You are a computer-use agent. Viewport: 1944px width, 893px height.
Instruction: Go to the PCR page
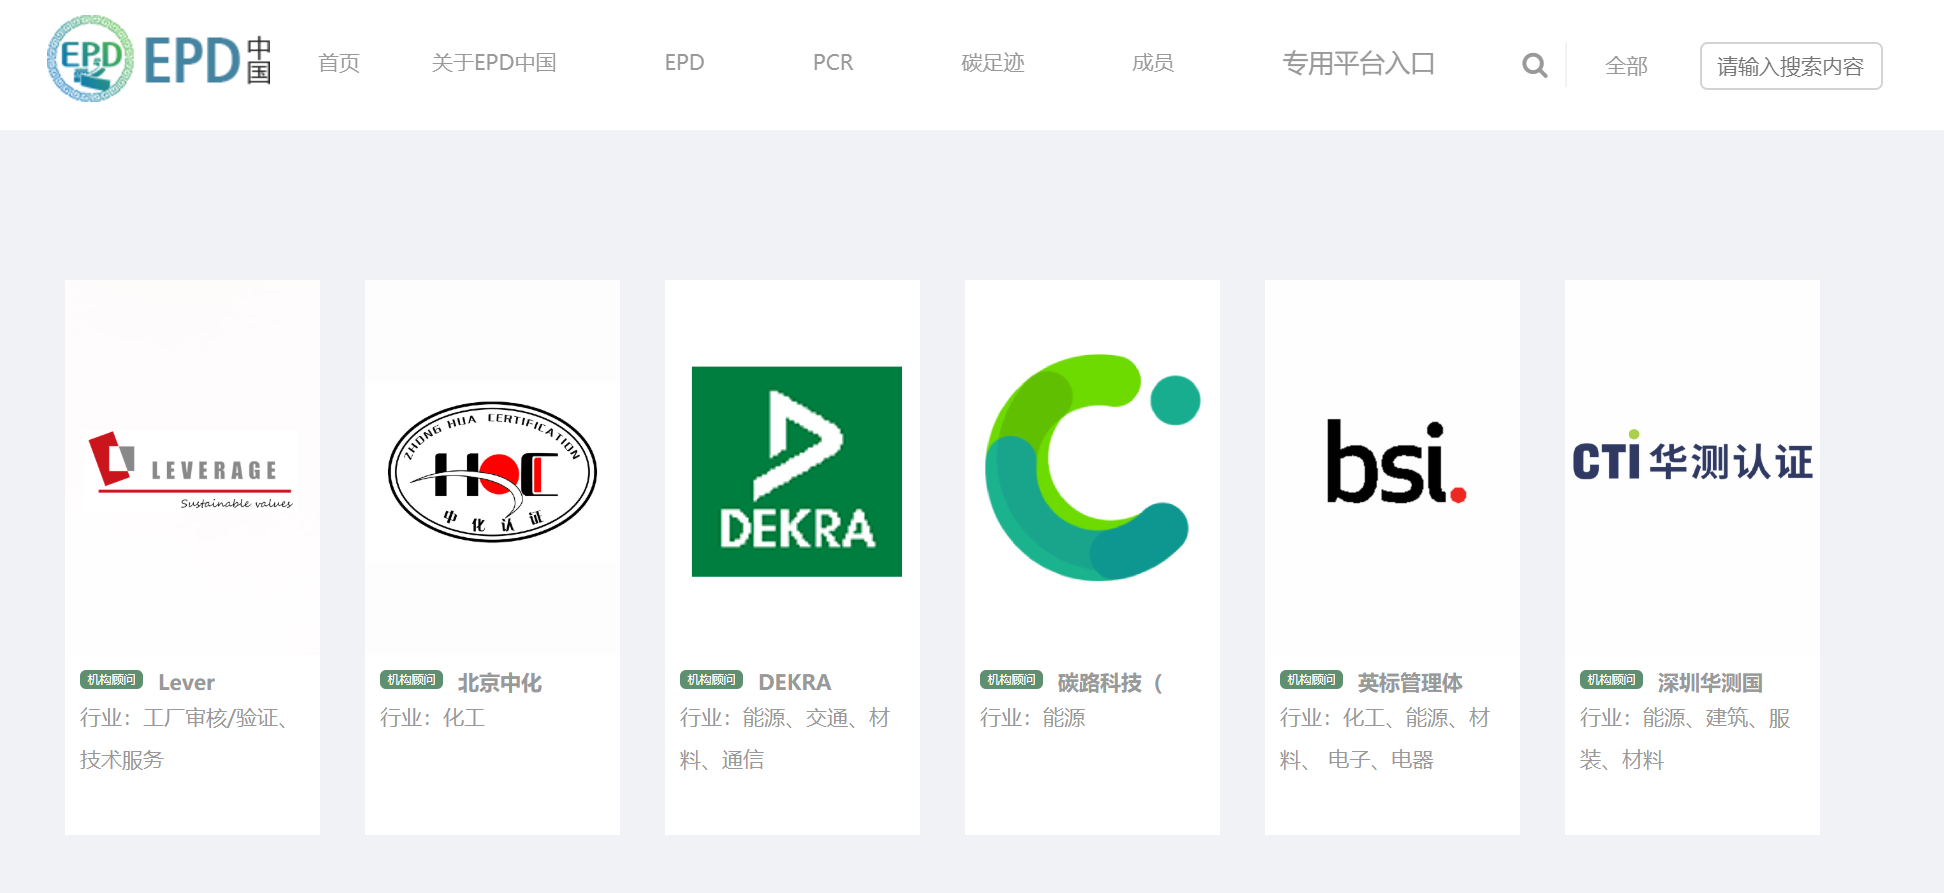click(x=833, y=63)
